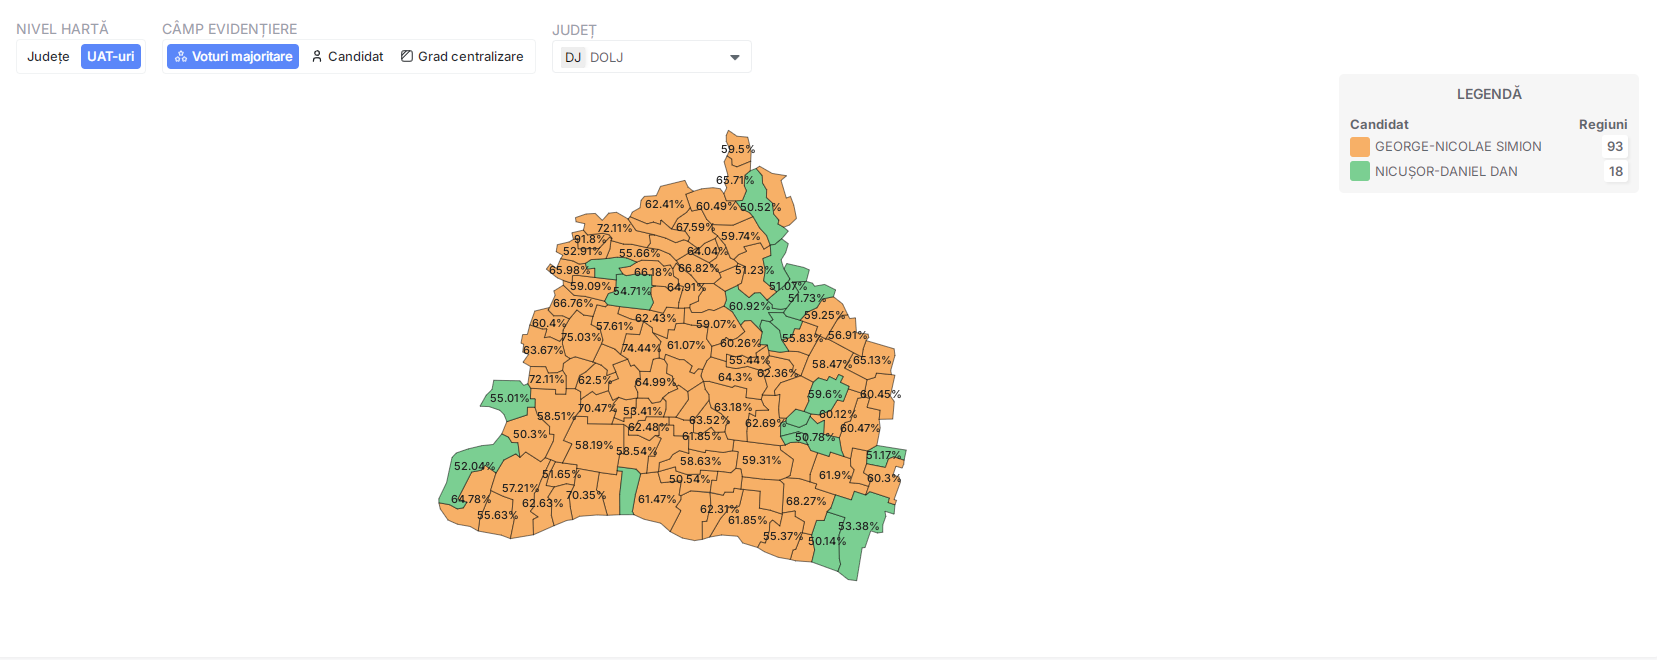Switch to Voturi majoritare tab
This screenshot has height=660, width=1657.
pyautogui.click(x=233, y=57)
